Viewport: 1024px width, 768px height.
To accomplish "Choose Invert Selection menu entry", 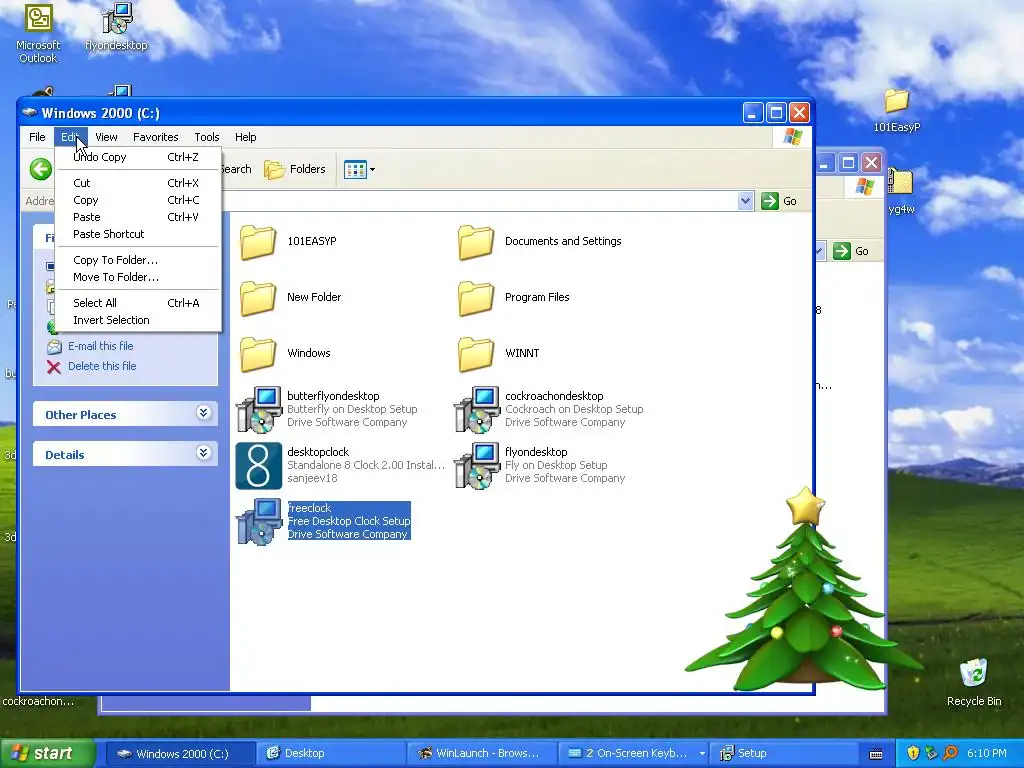I will coord(138,321).
